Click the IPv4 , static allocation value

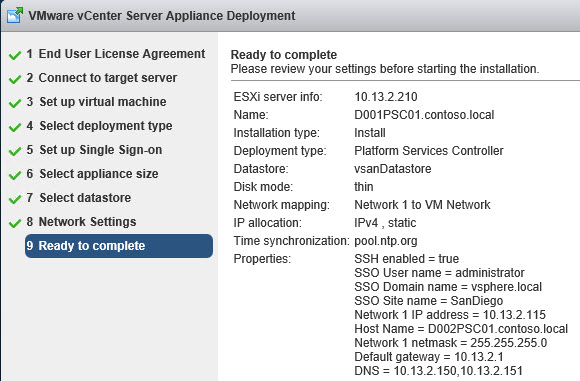click(385, 223)
